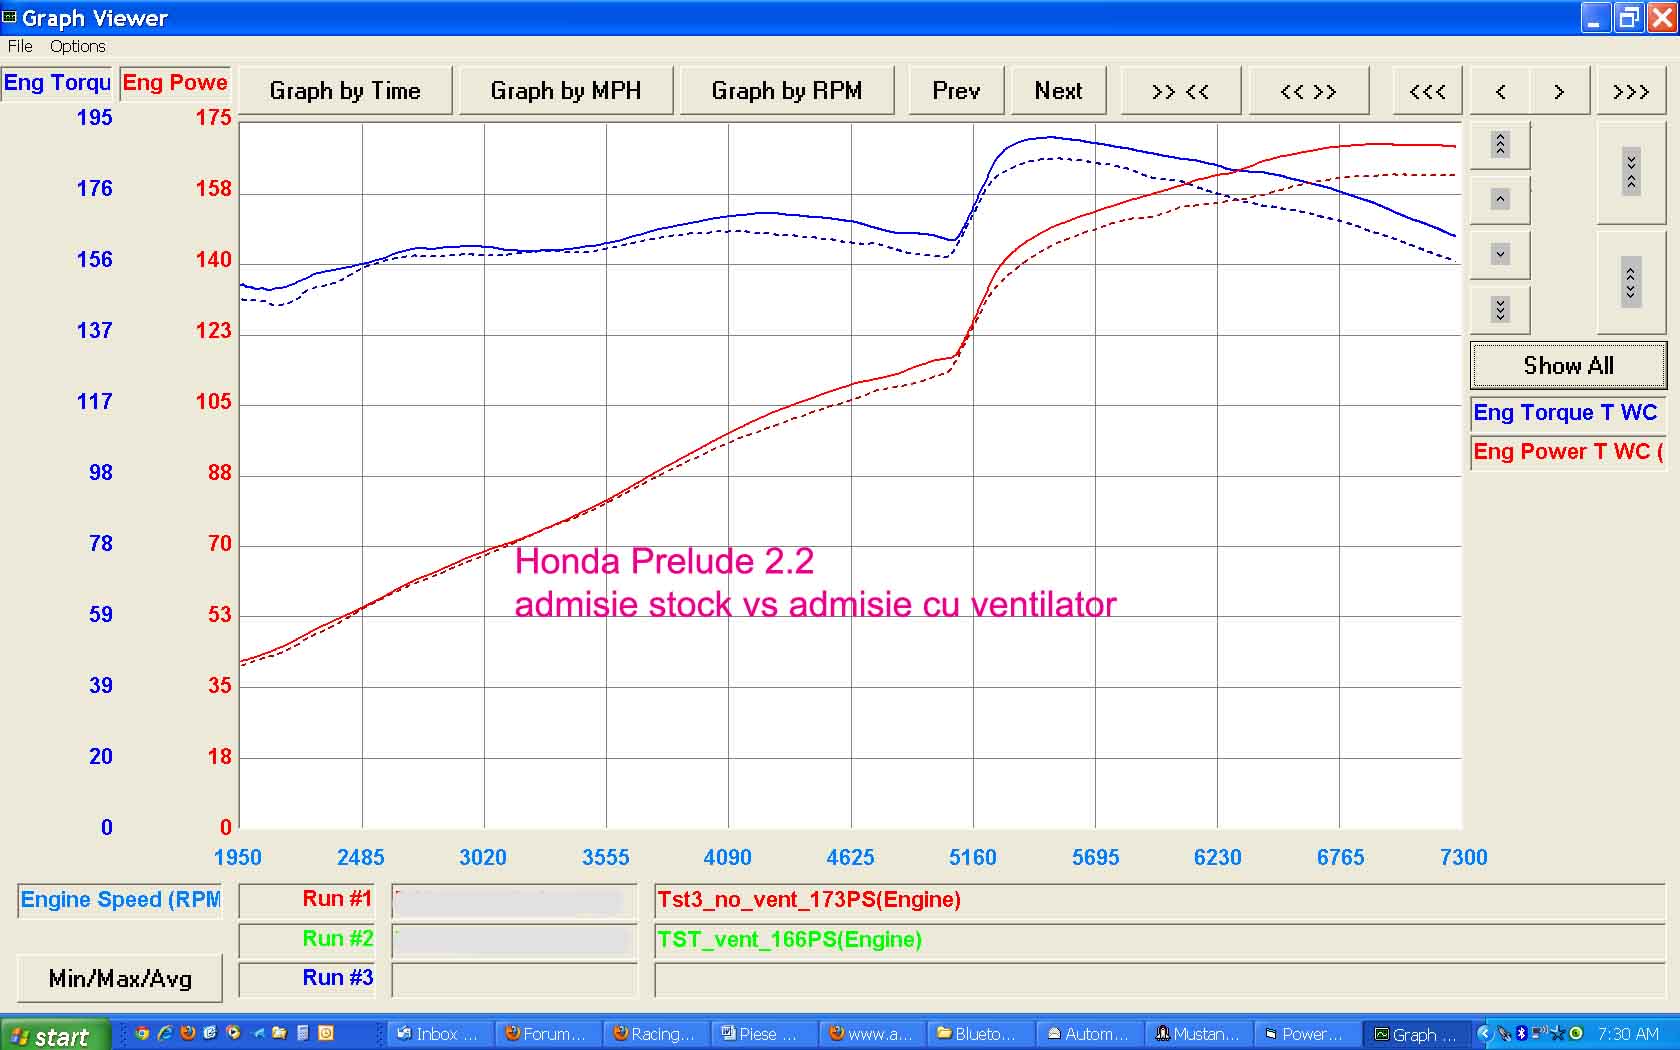Screen dimensions: 1680x1050
Task: Click the triple left arrows button
Action: click(1427, 92)
